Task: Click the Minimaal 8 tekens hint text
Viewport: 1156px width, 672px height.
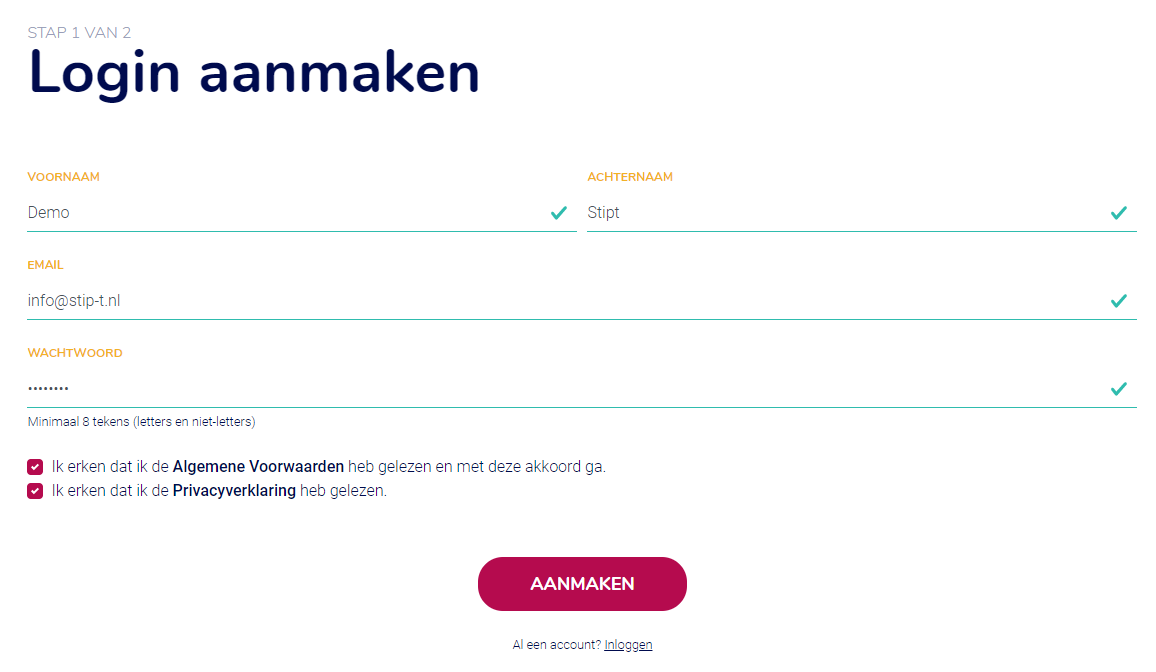Action: (x=143, y=421)
